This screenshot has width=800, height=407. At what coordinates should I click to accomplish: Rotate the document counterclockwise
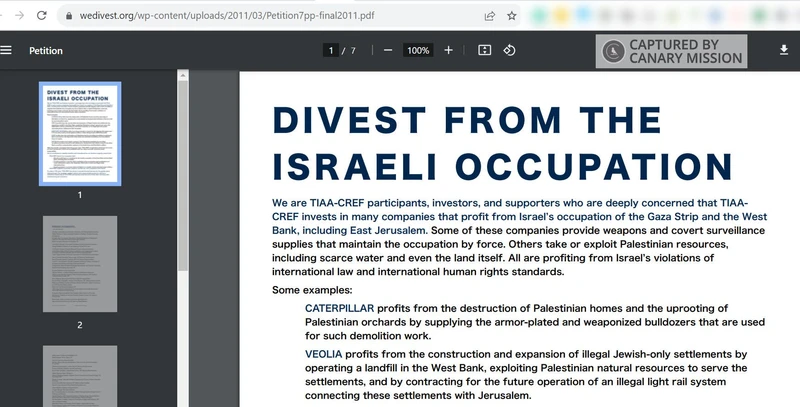(509, 50)
